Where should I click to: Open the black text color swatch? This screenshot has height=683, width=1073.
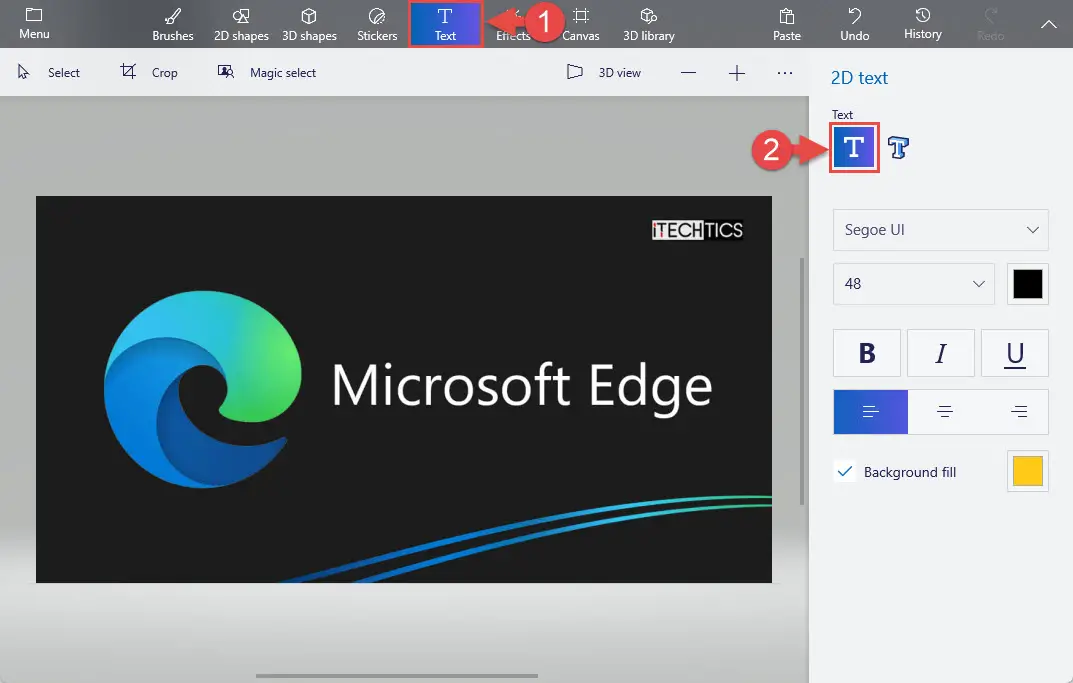[x=1027, y=284]
